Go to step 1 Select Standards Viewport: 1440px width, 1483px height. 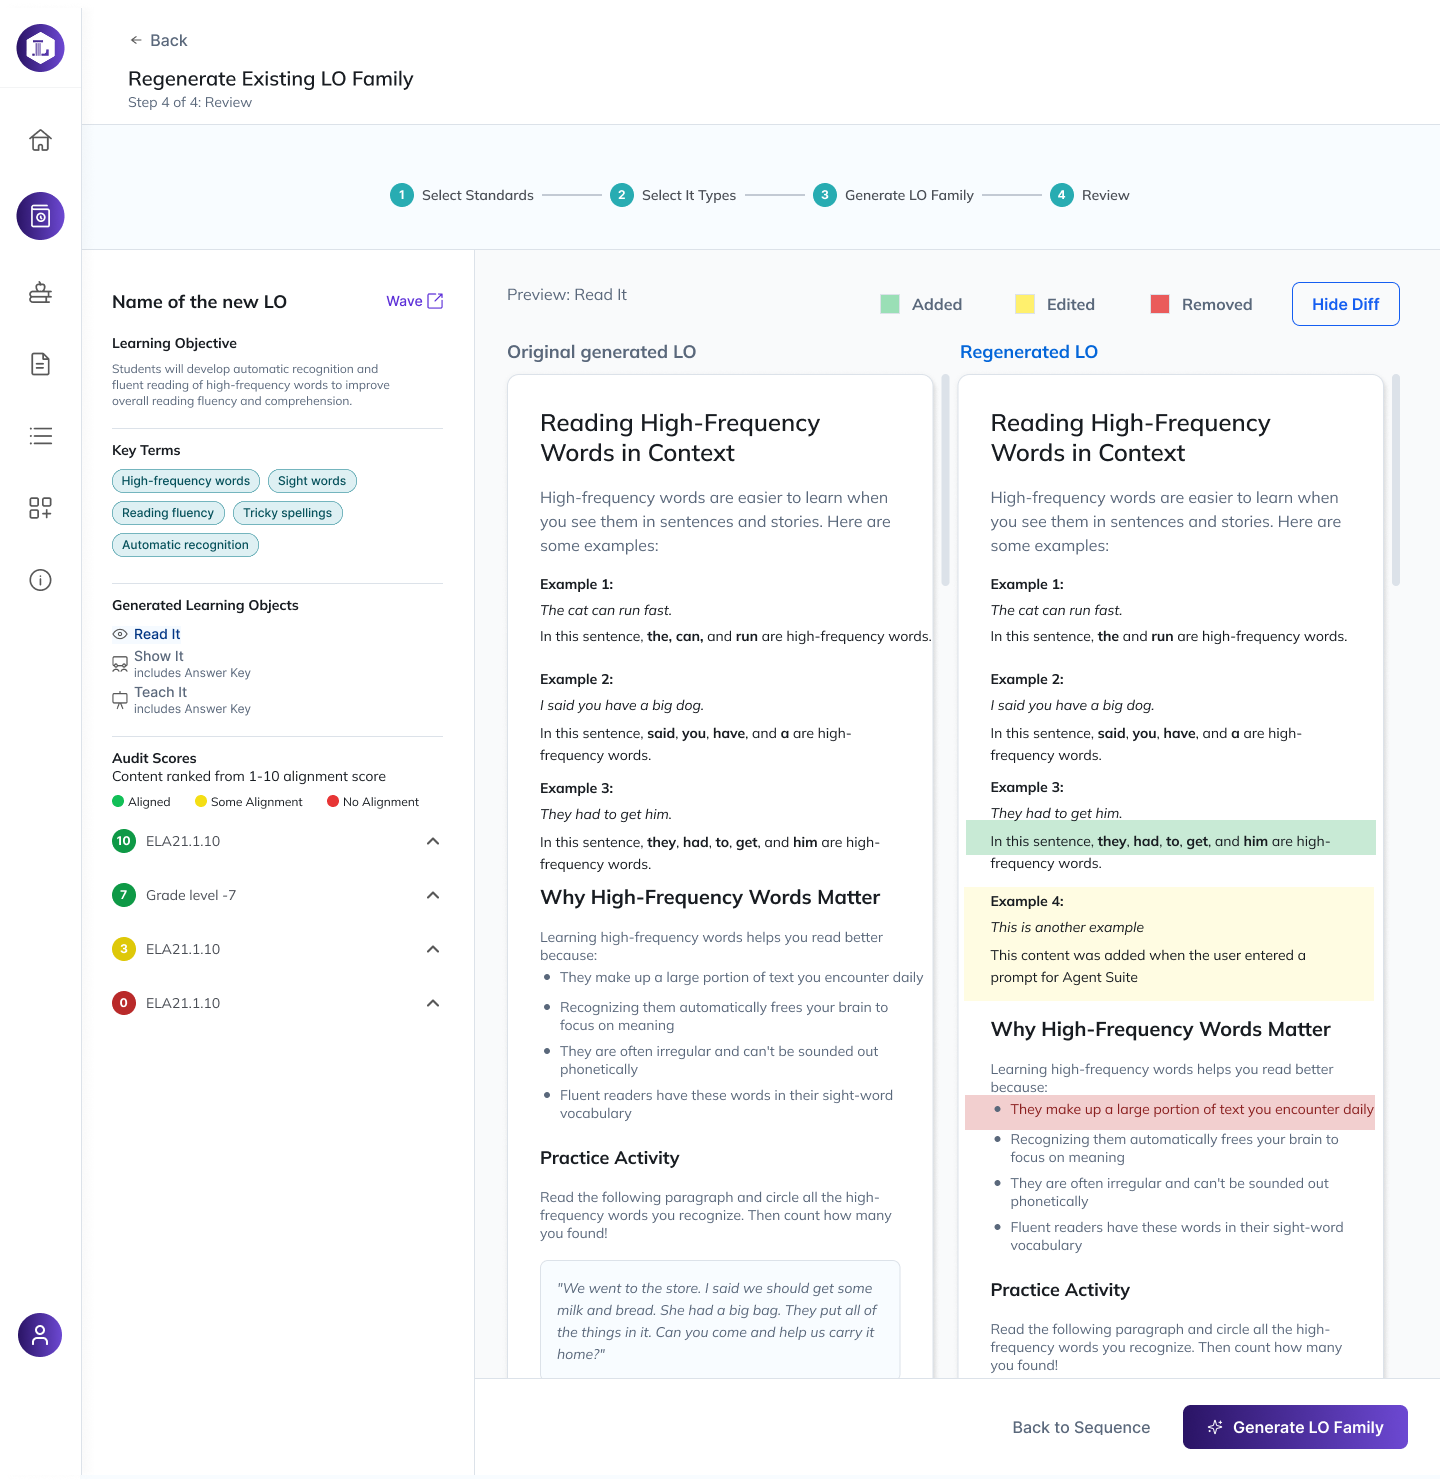pos(462,195)
